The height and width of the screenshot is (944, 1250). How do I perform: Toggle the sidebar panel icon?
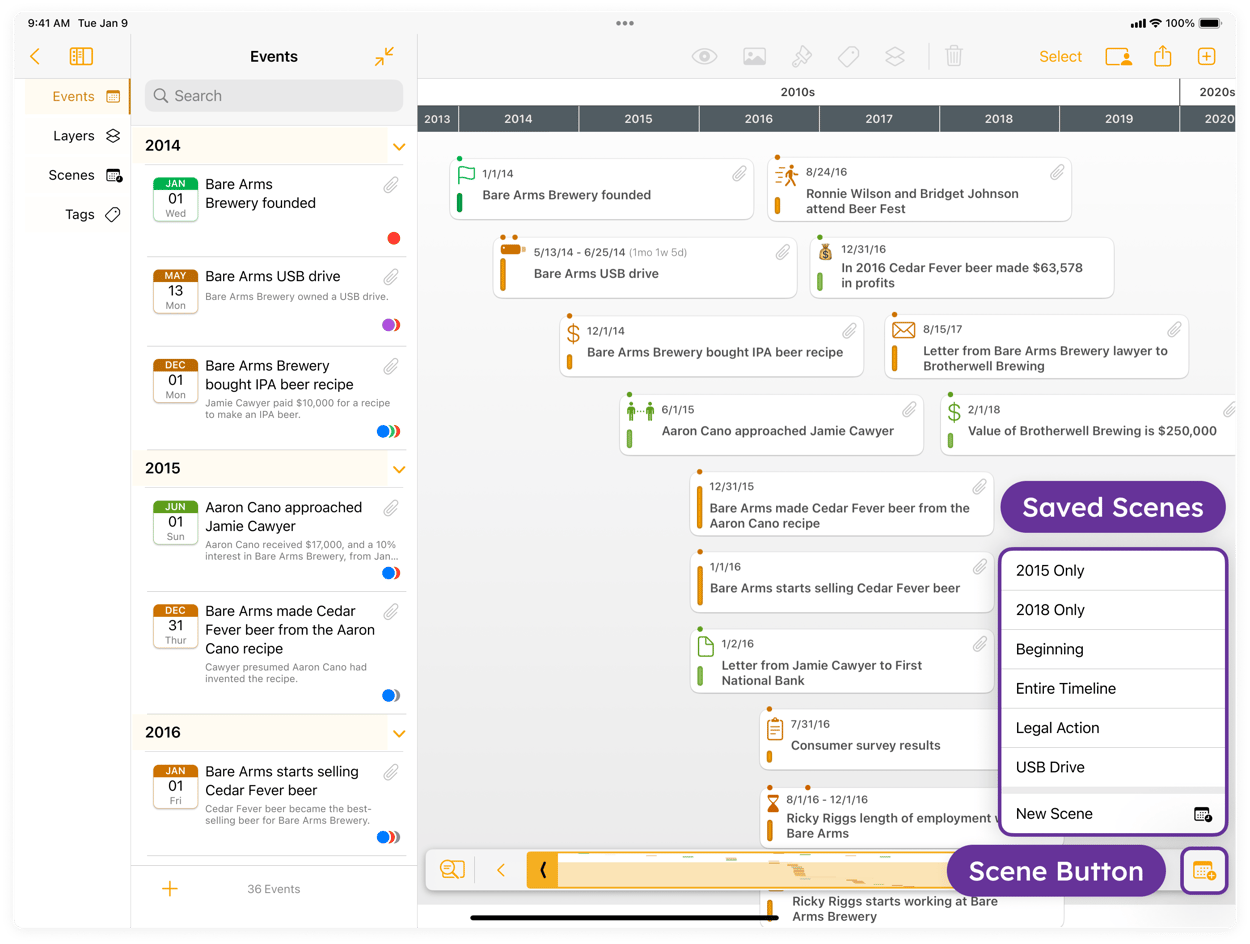click(81, 57)
